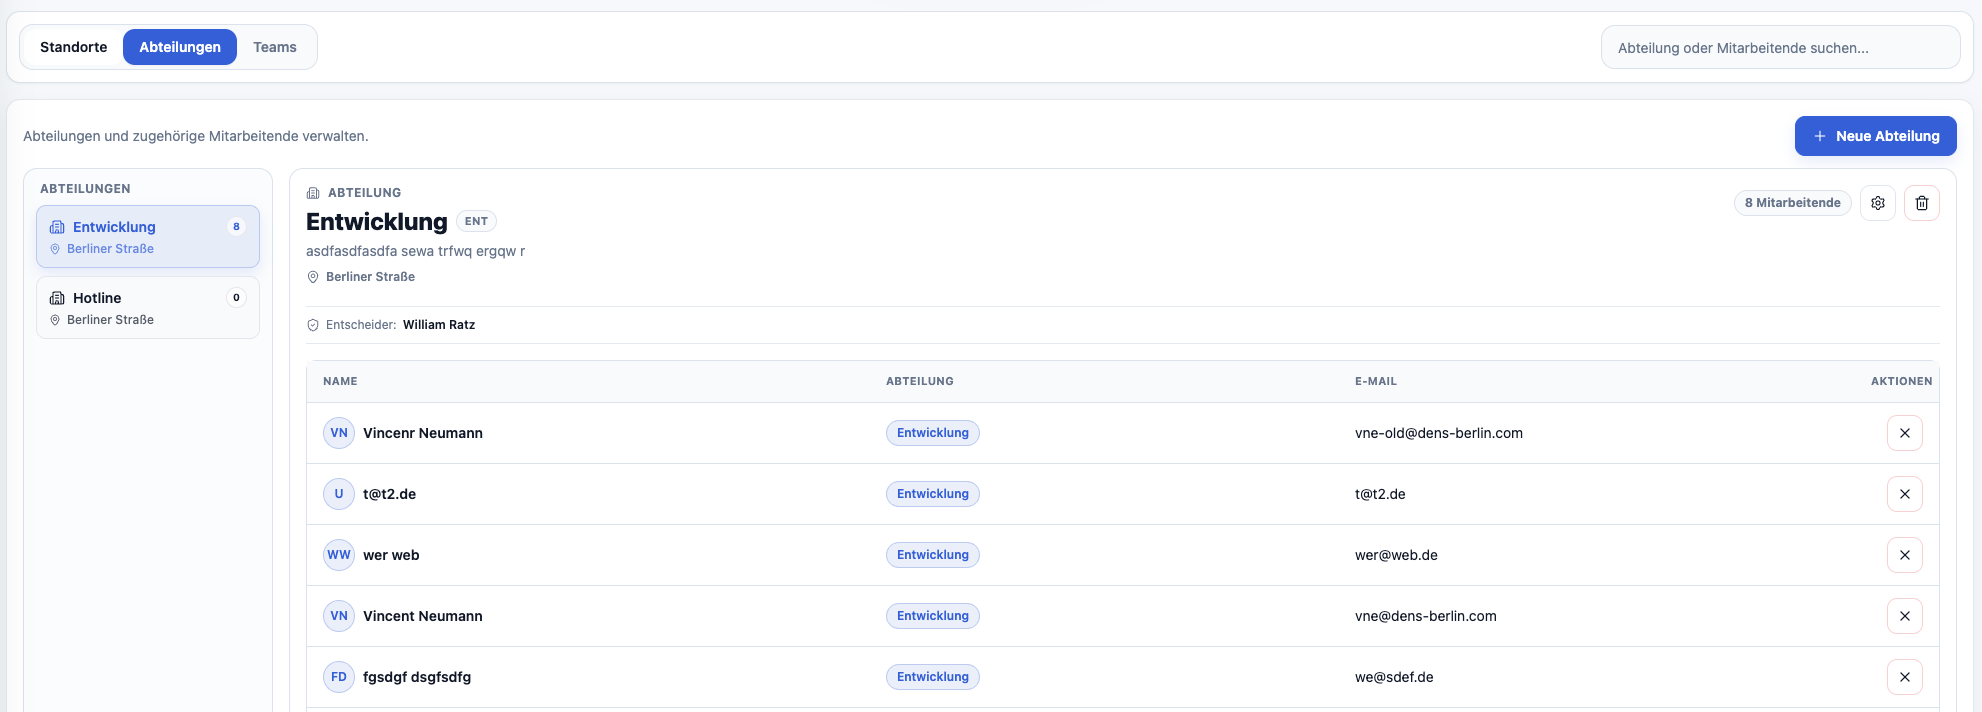Click the name fgsdgf dsgfsdfg
This screenshot has height=712, width=1982.
(417, 677)
